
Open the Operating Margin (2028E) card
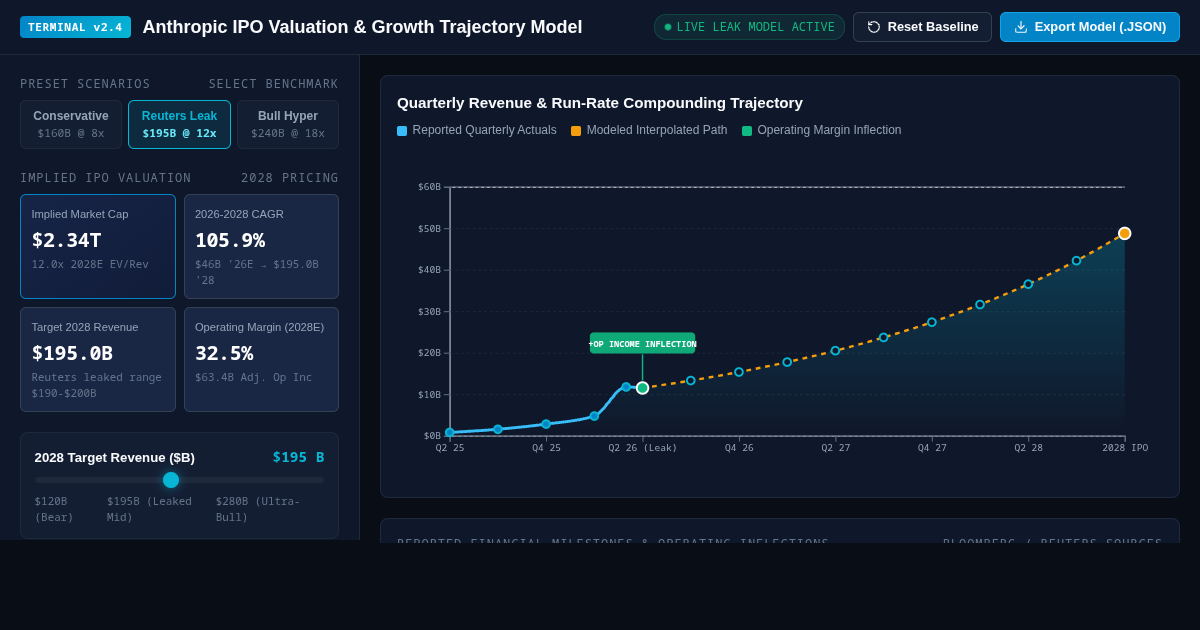(x=261, y=359)
